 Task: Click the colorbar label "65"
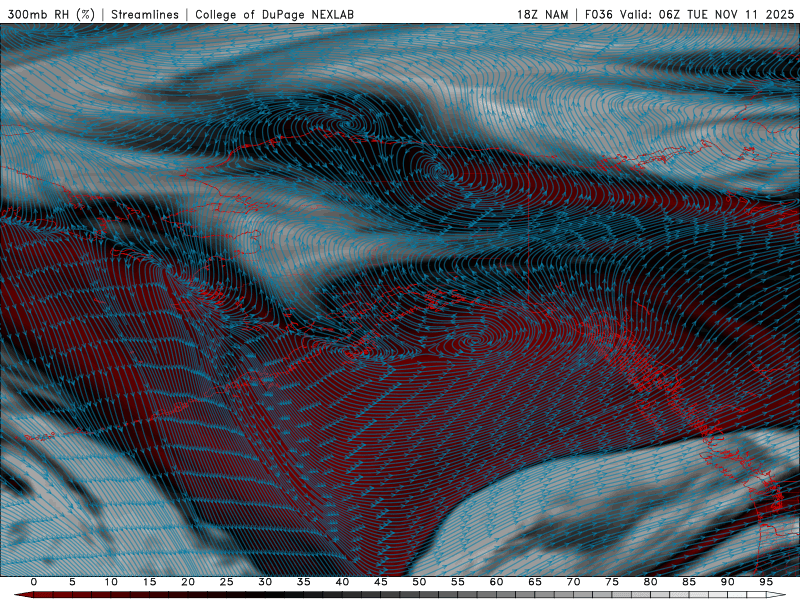point(535,582)
